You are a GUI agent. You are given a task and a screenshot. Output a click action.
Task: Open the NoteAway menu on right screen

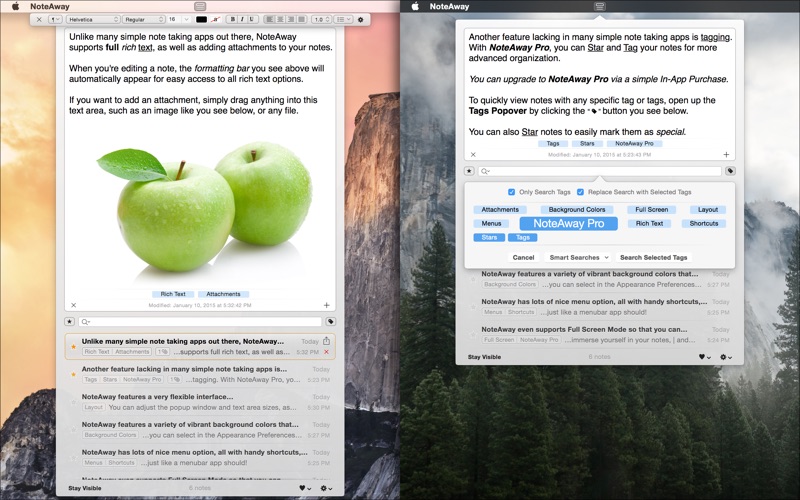click(449, 6)
